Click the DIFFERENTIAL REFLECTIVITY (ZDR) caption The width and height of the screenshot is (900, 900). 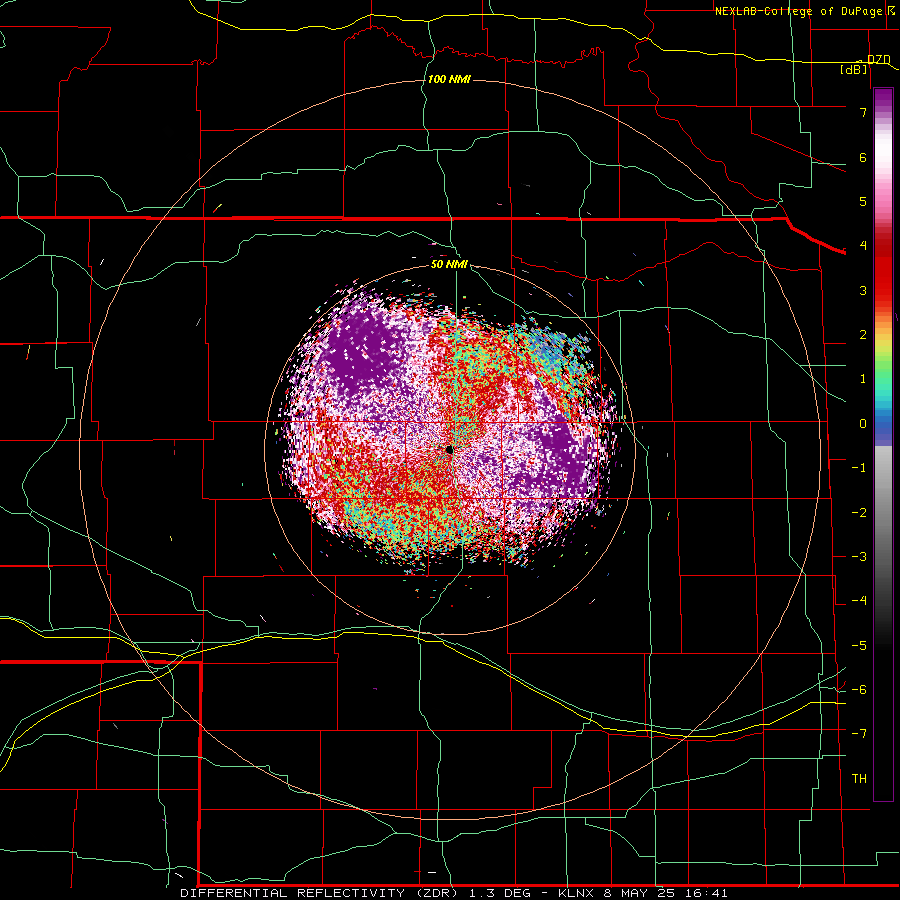pos(319,893)
